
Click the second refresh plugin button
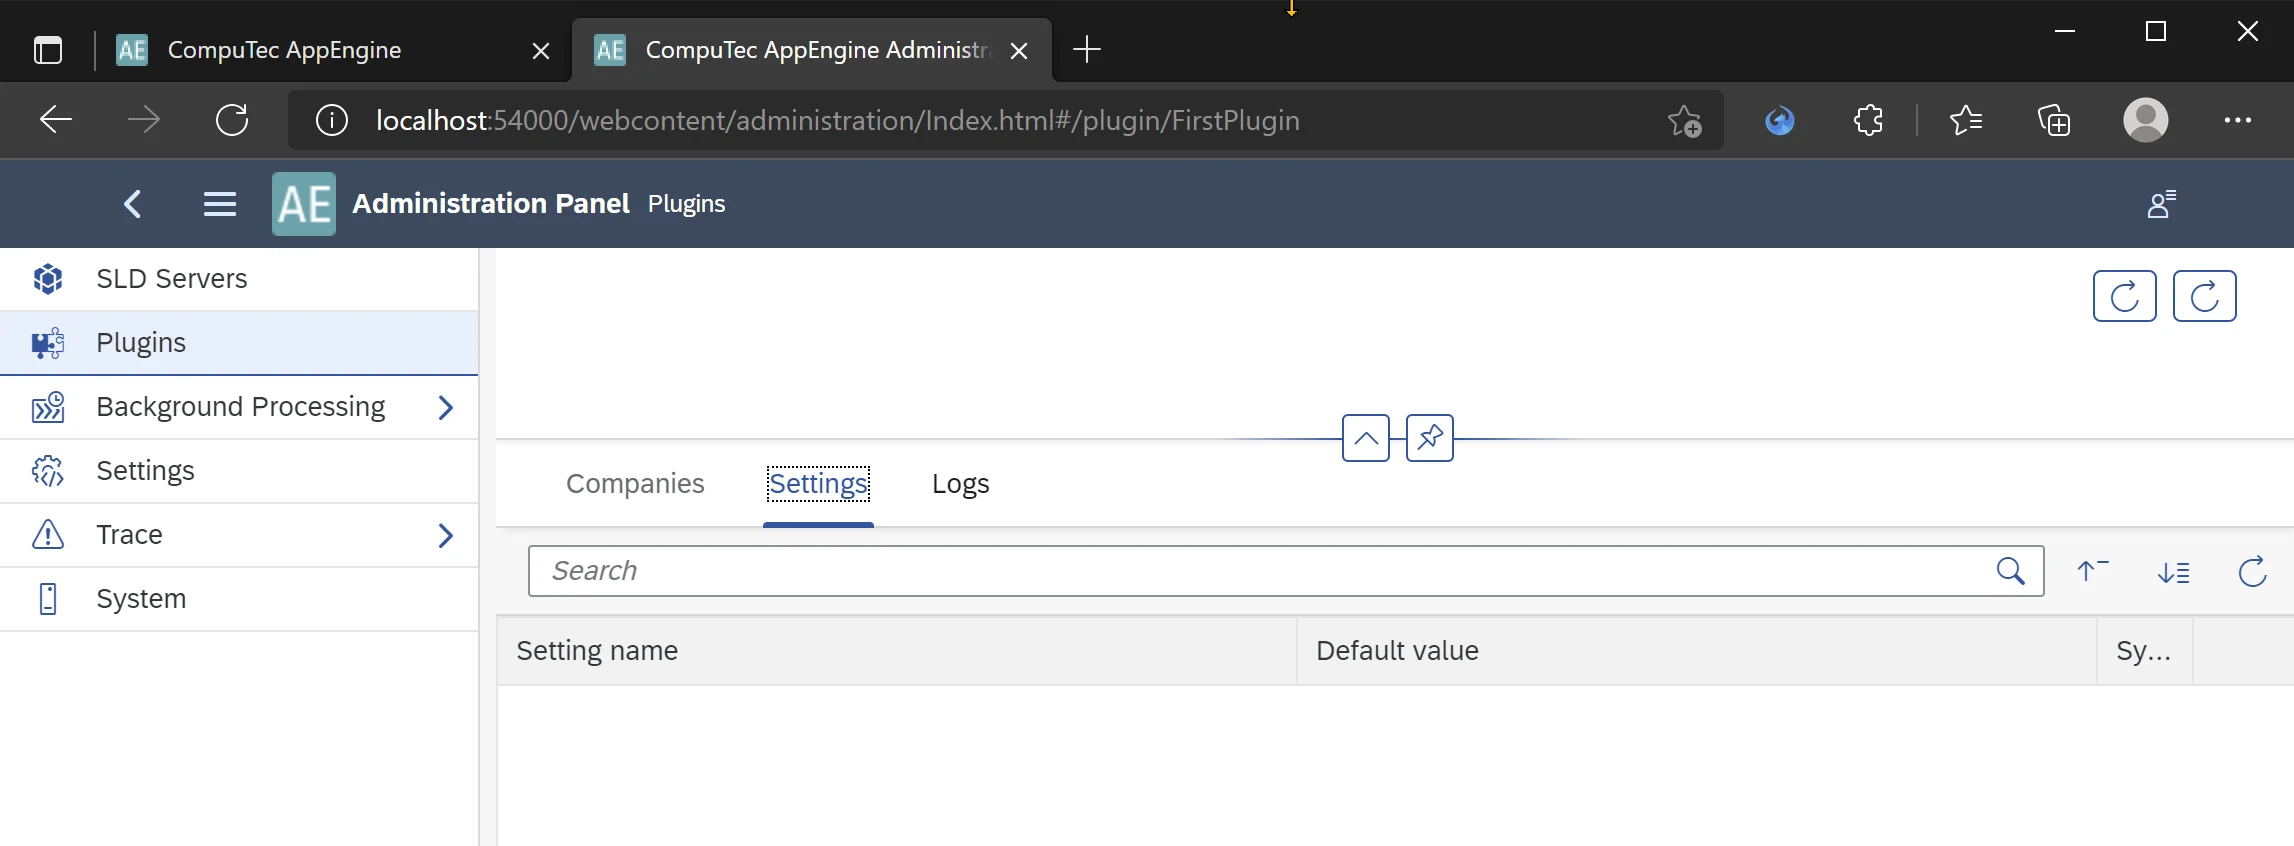point(2205,296)
